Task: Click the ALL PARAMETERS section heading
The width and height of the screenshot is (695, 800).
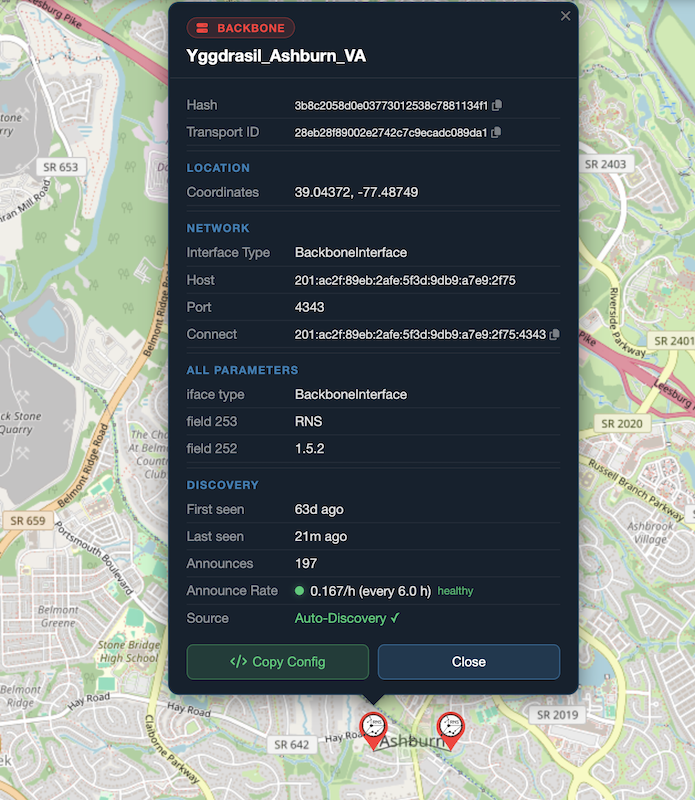Action: (242, 370)
